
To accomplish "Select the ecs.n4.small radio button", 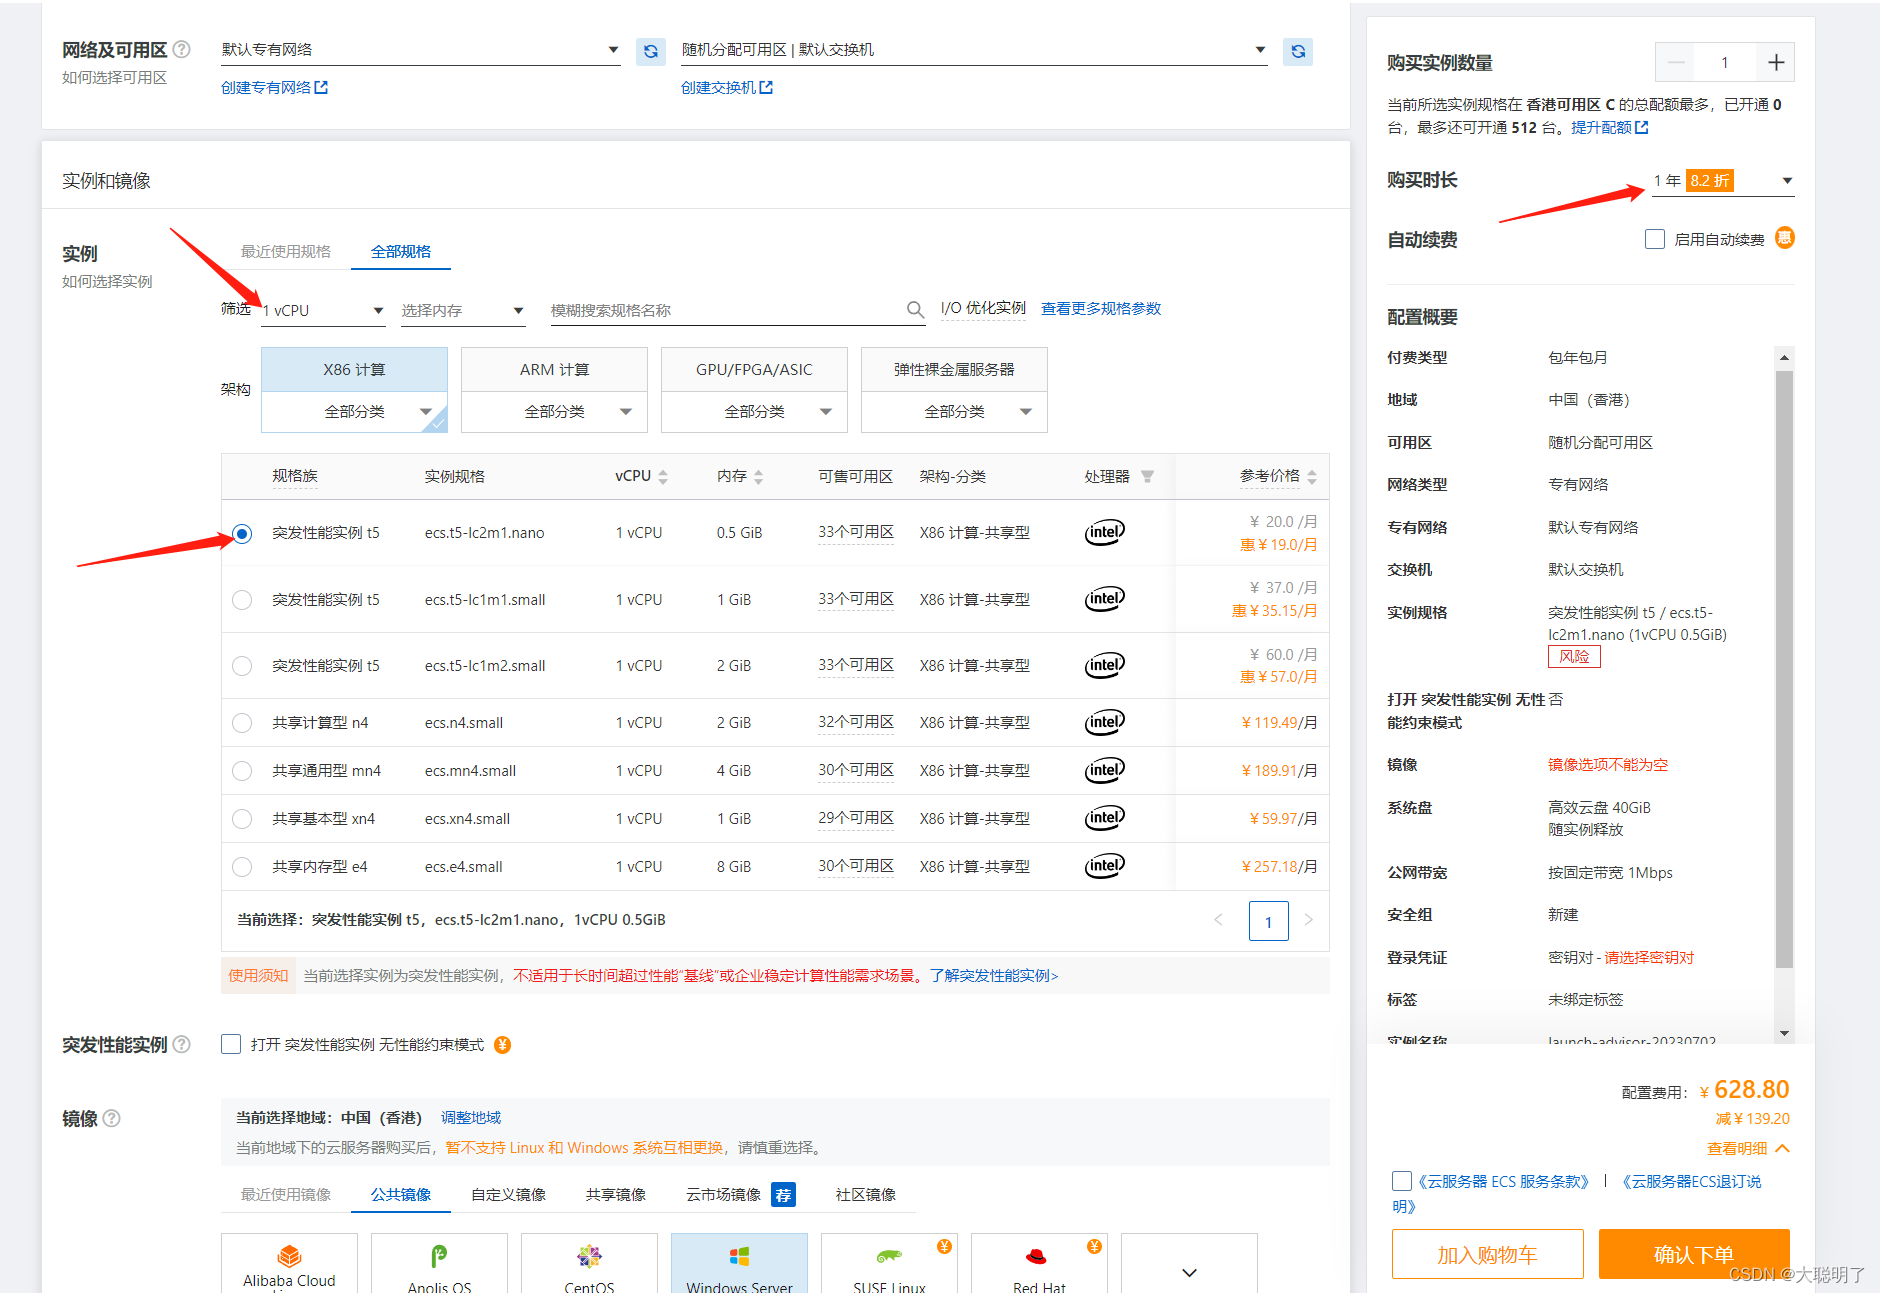I will [242, 722].
